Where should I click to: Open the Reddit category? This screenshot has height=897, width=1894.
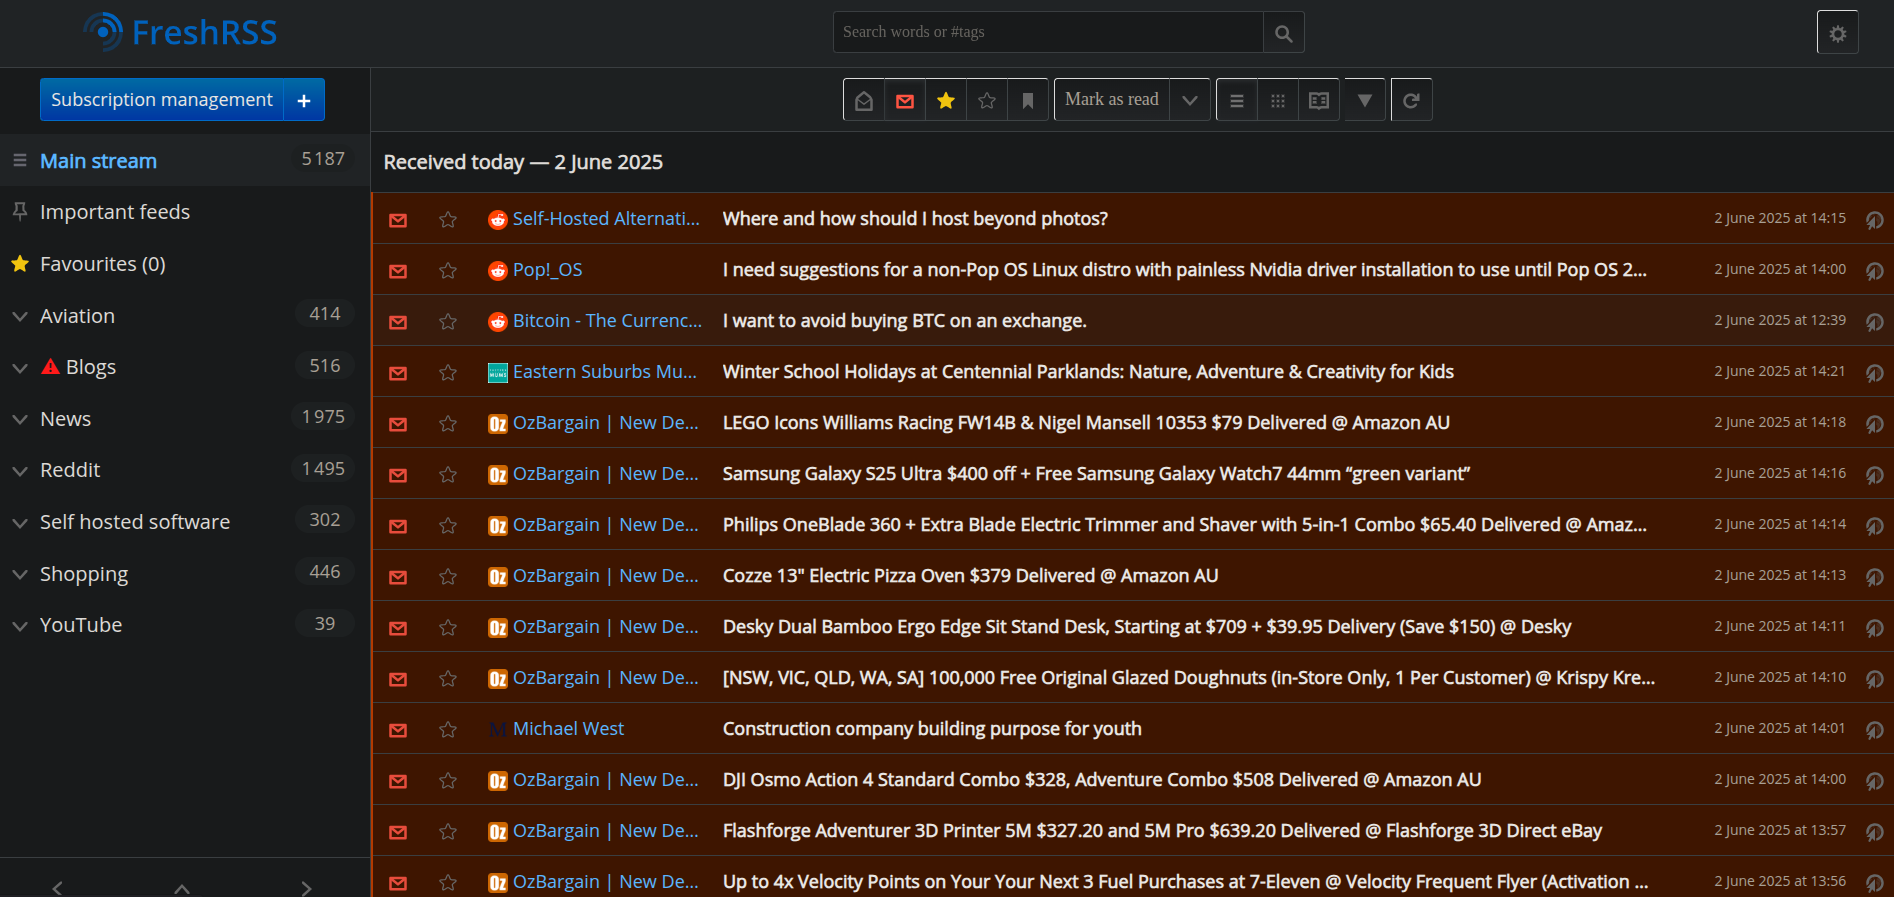point(70,470)
